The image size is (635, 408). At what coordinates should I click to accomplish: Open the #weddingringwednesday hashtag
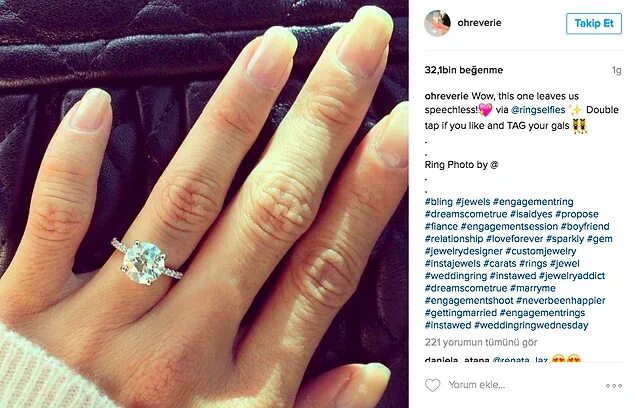point(531,325)
